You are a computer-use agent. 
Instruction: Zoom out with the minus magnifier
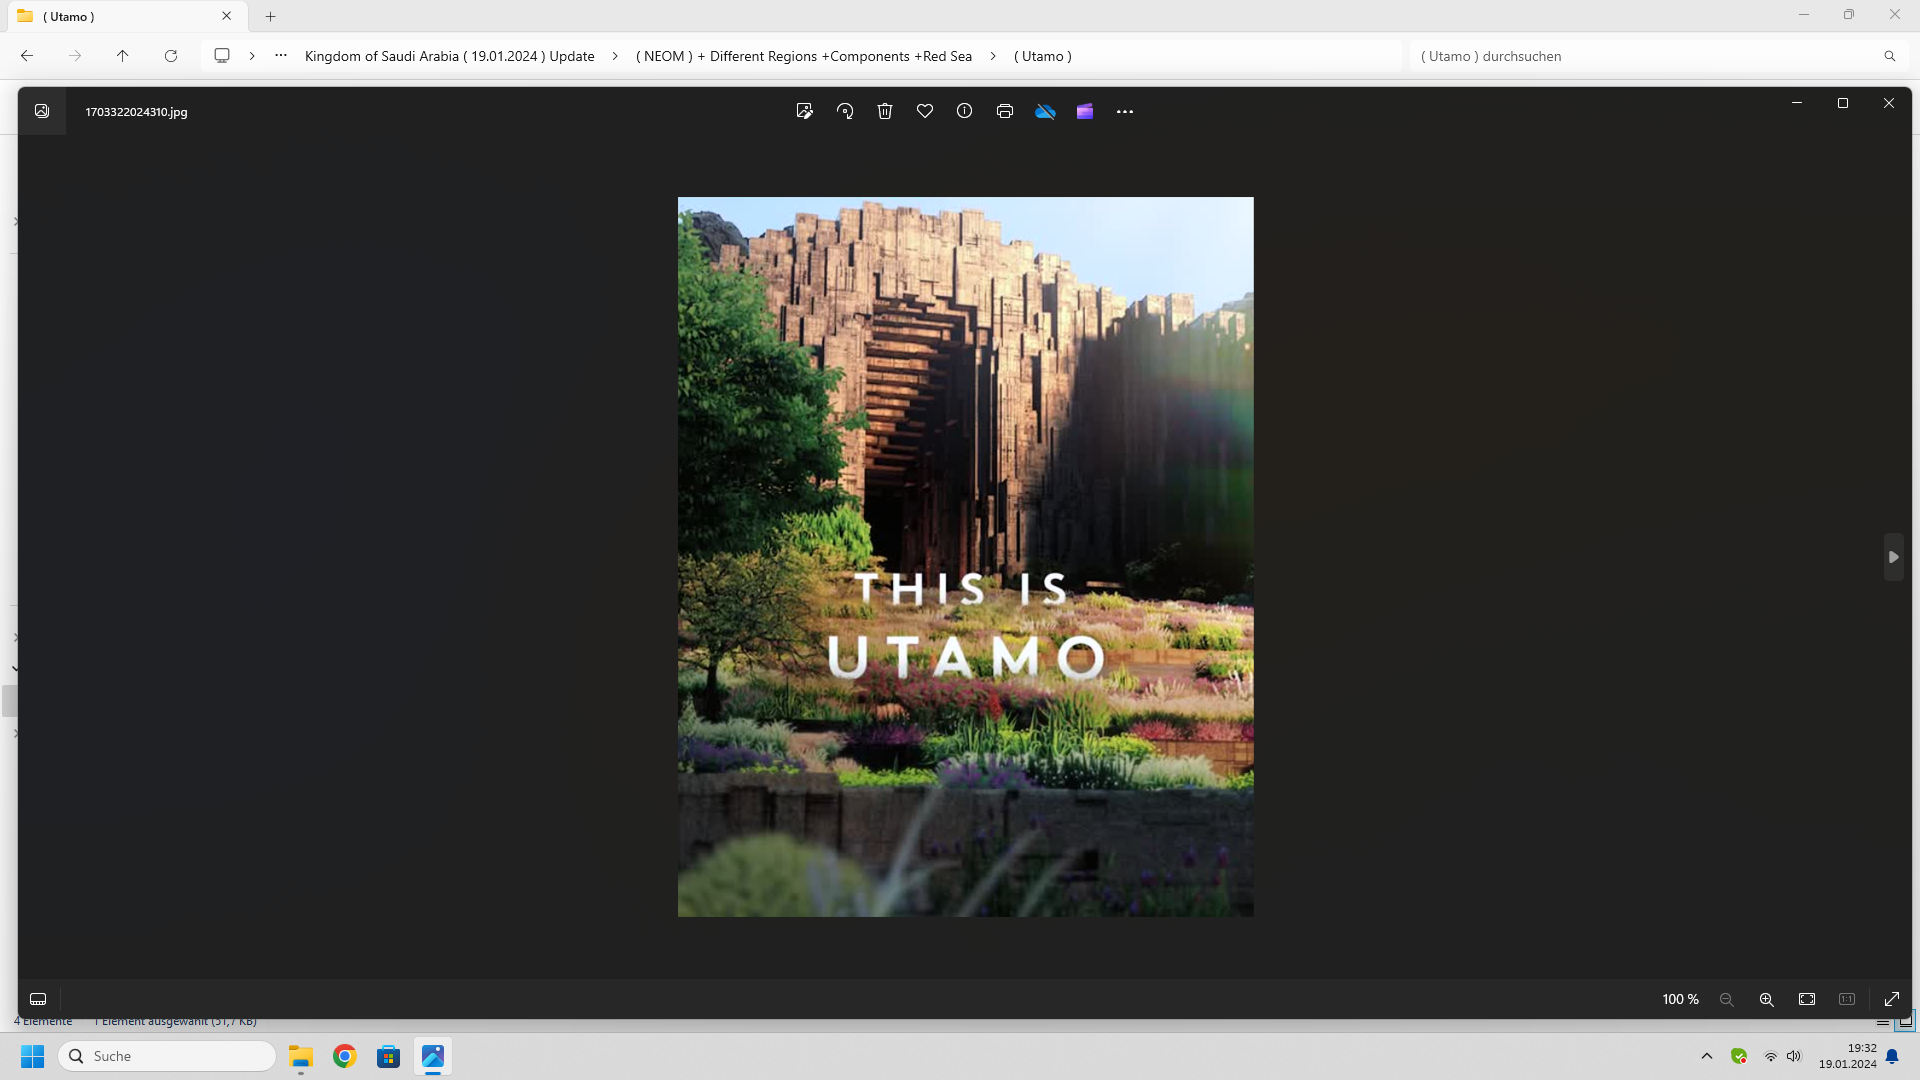[1726, 999]
